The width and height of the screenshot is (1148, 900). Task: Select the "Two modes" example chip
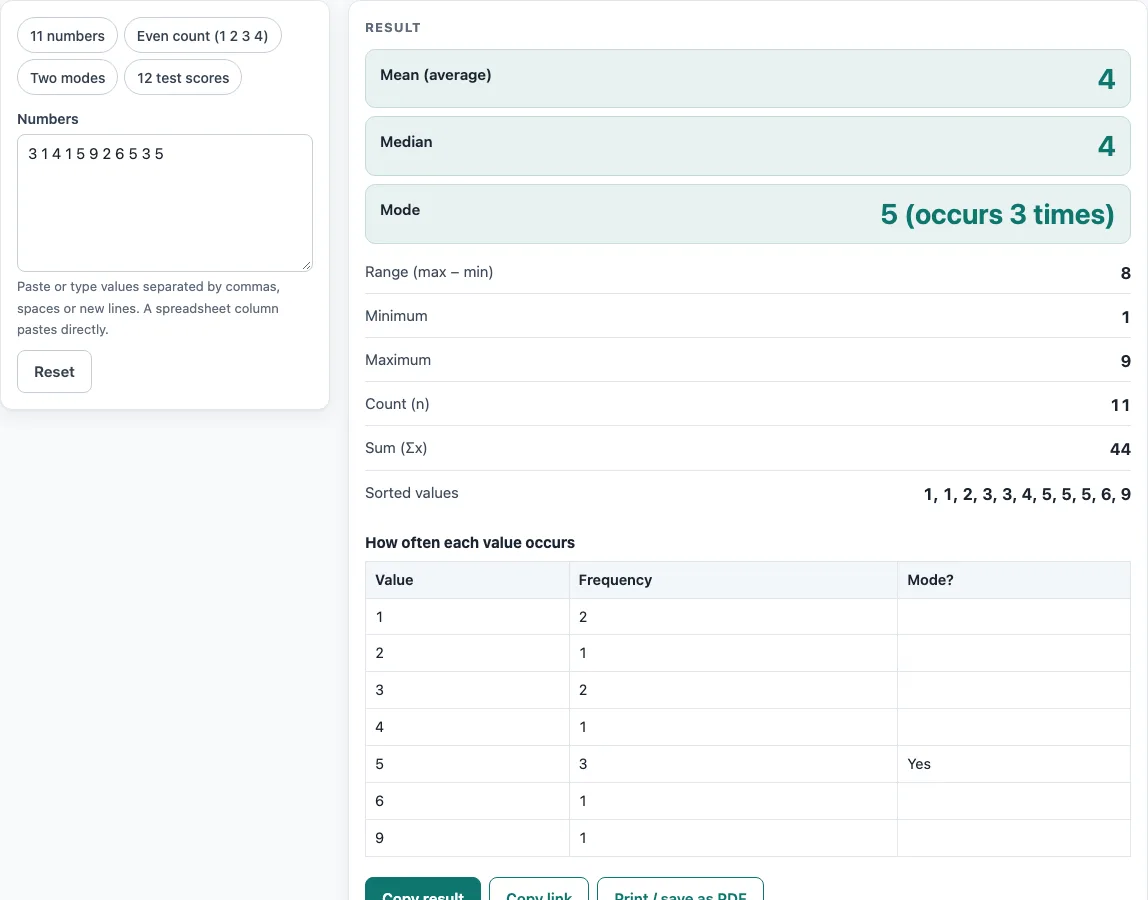point(67,78)
